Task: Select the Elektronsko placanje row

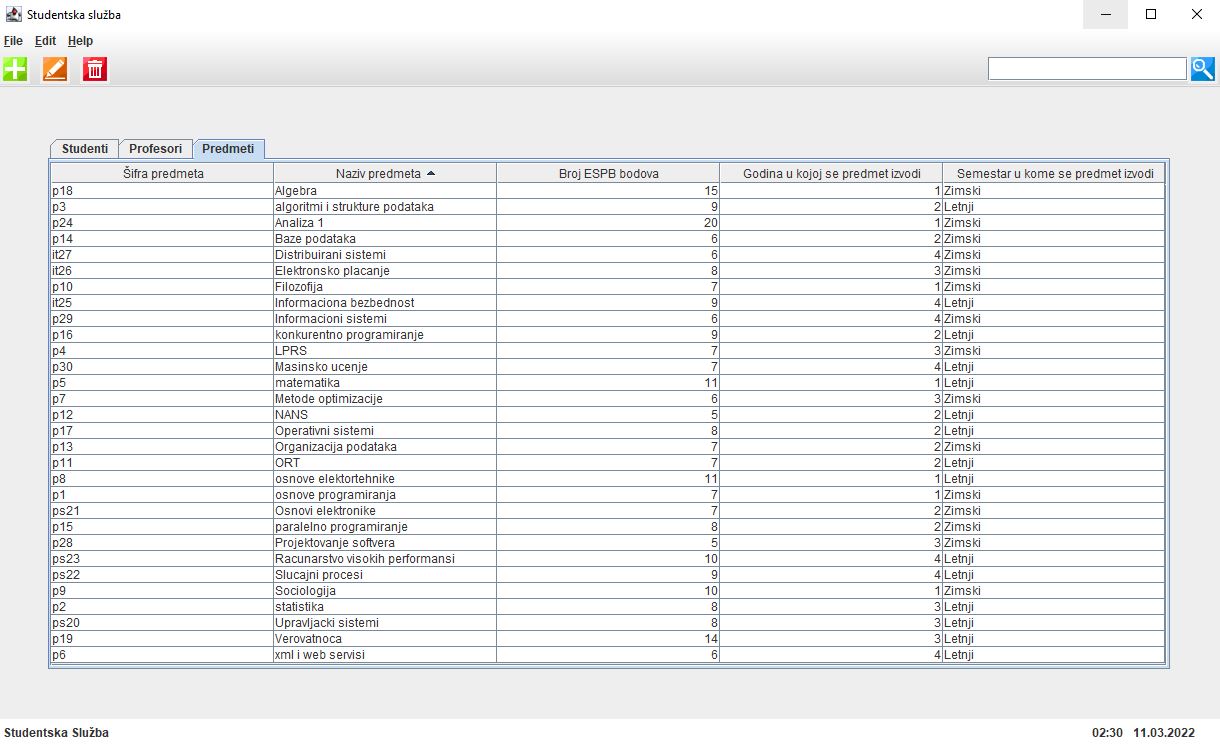Action: click(x=608, y=271)
